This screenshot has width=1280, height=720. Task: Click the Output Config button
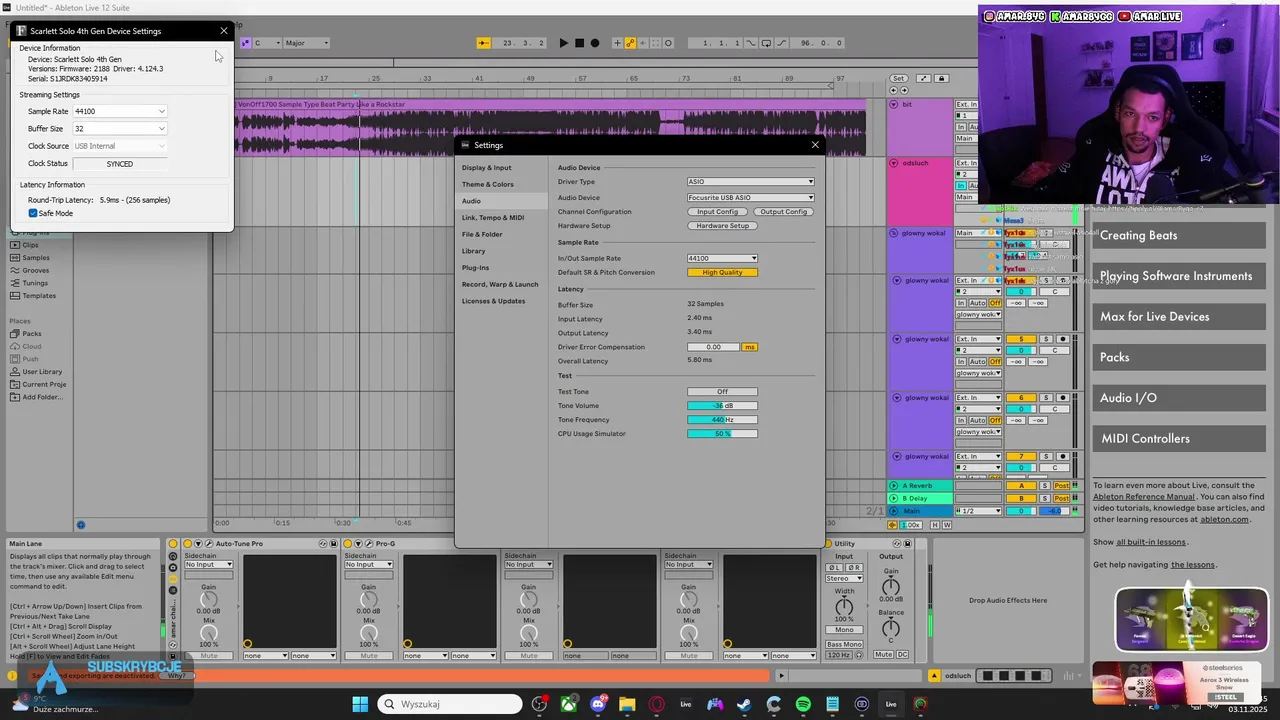783,212
